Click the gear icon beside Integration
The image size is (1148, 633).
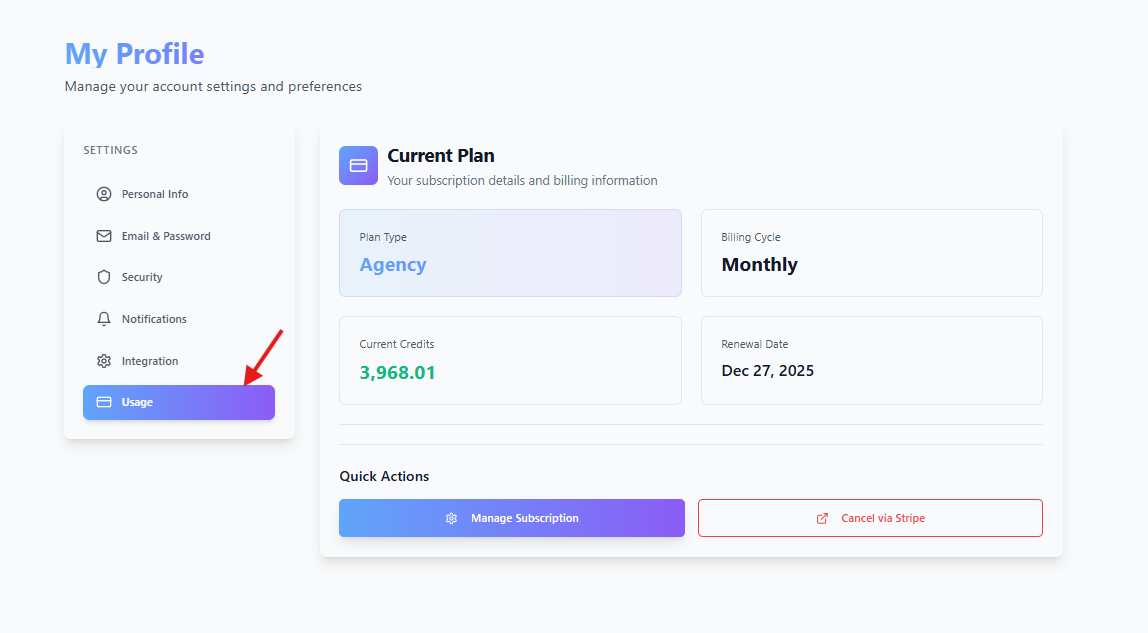click(x=104, y=361)
